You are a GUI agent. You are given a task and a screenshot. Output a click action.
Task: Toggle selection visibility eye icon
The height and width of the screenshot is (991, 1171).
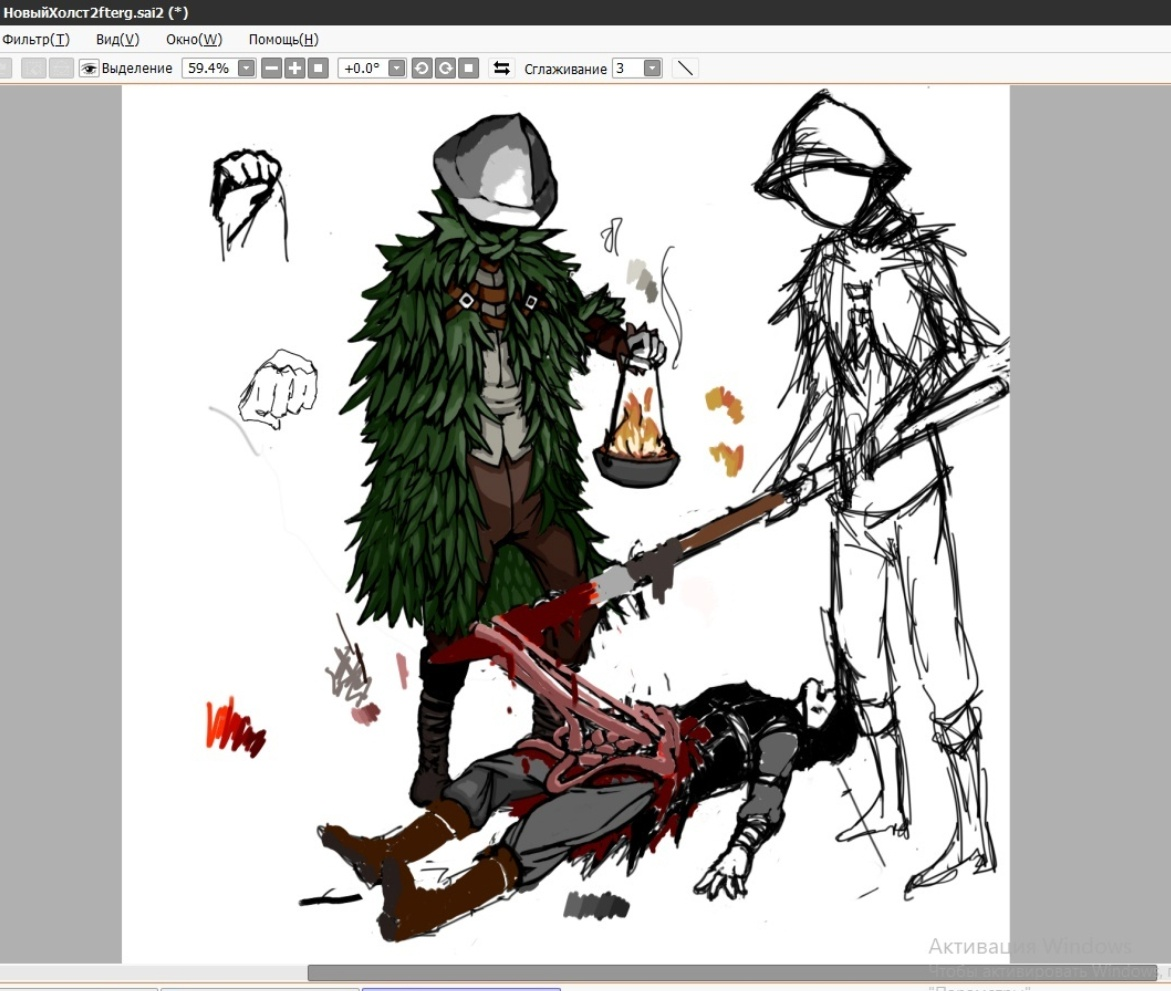pyautogui.click(x=89, y=68)
